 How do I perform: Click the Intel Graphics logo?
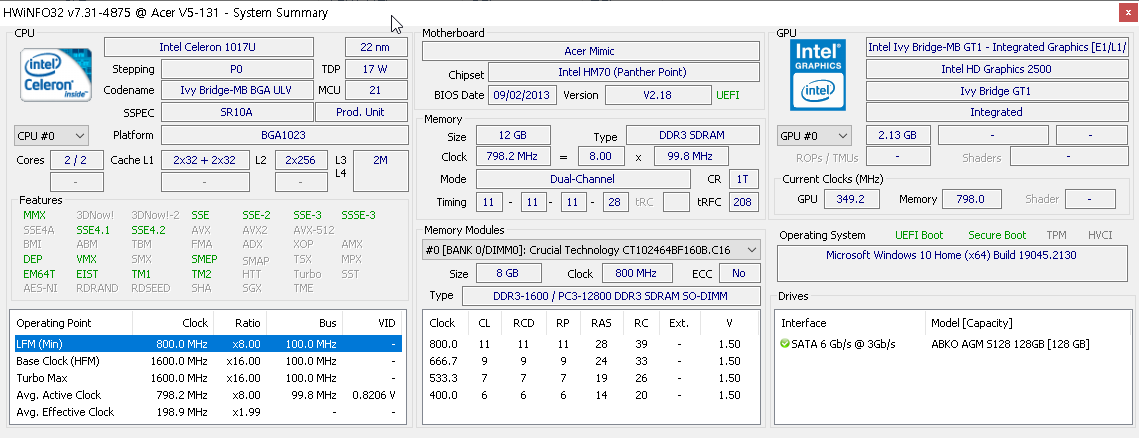point(819,73)
